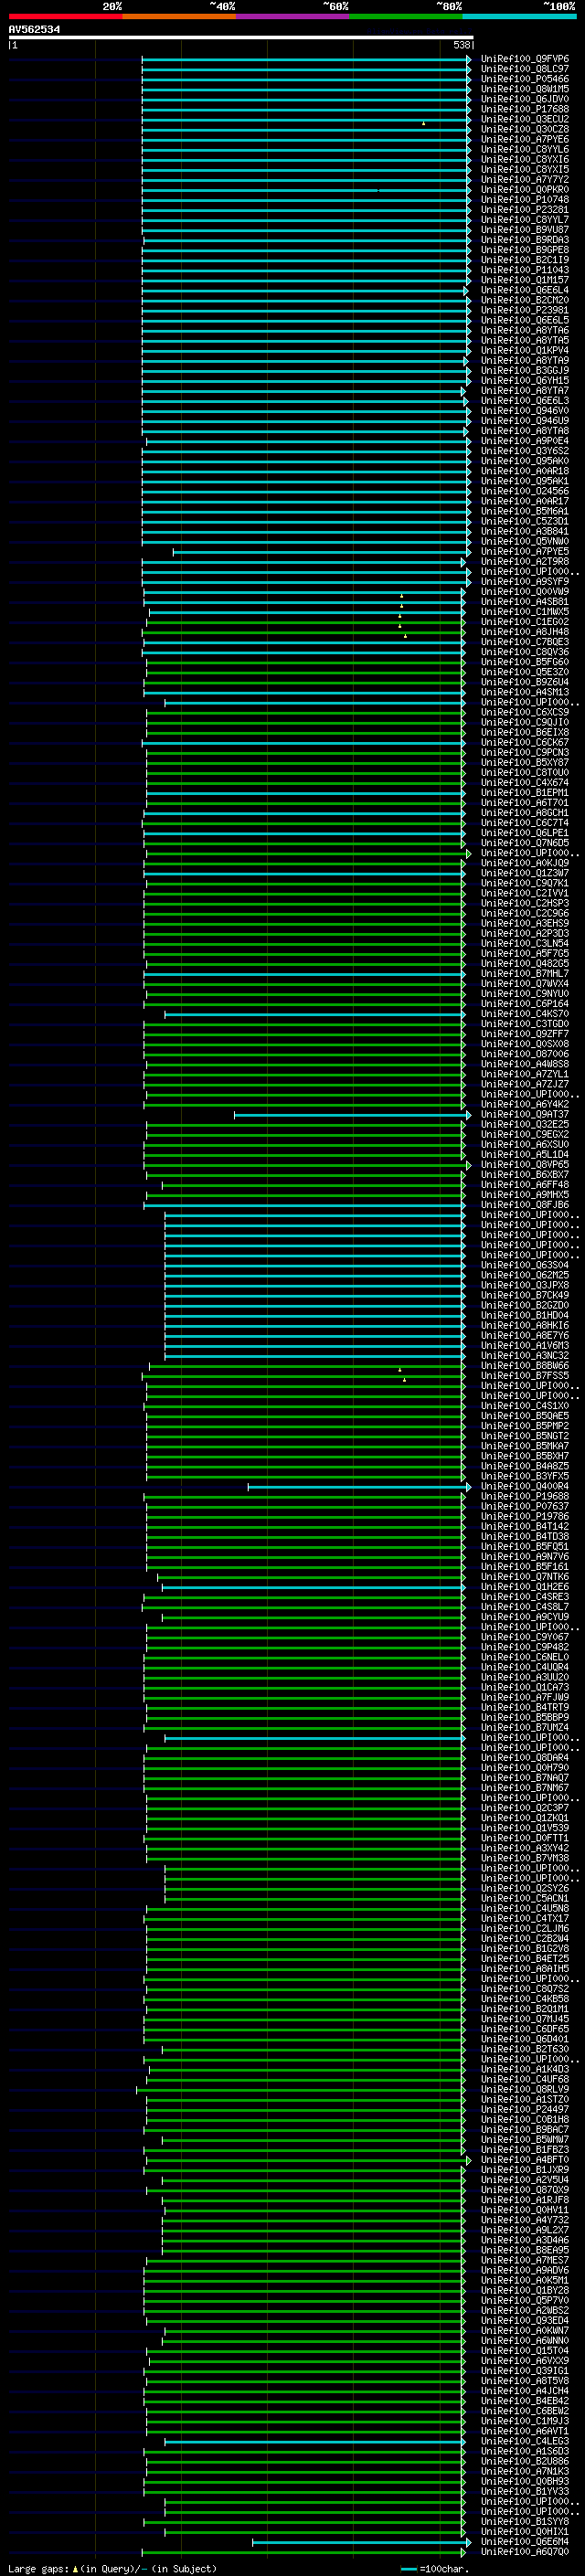Image resolution: width=585 pixels, height=2576 pixels.
Task: Click the white query sequence bar
Action: (x=241, y=37)
